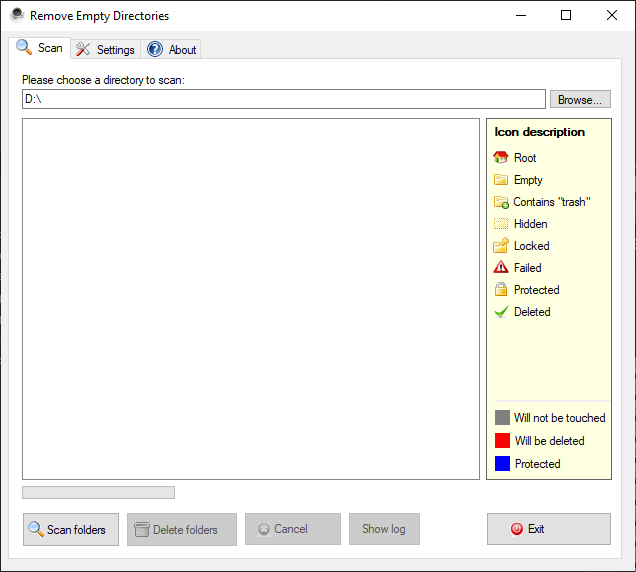Click the red Will be deleted swatch
The width and height of the screenshot is (636, 572).
502,441
